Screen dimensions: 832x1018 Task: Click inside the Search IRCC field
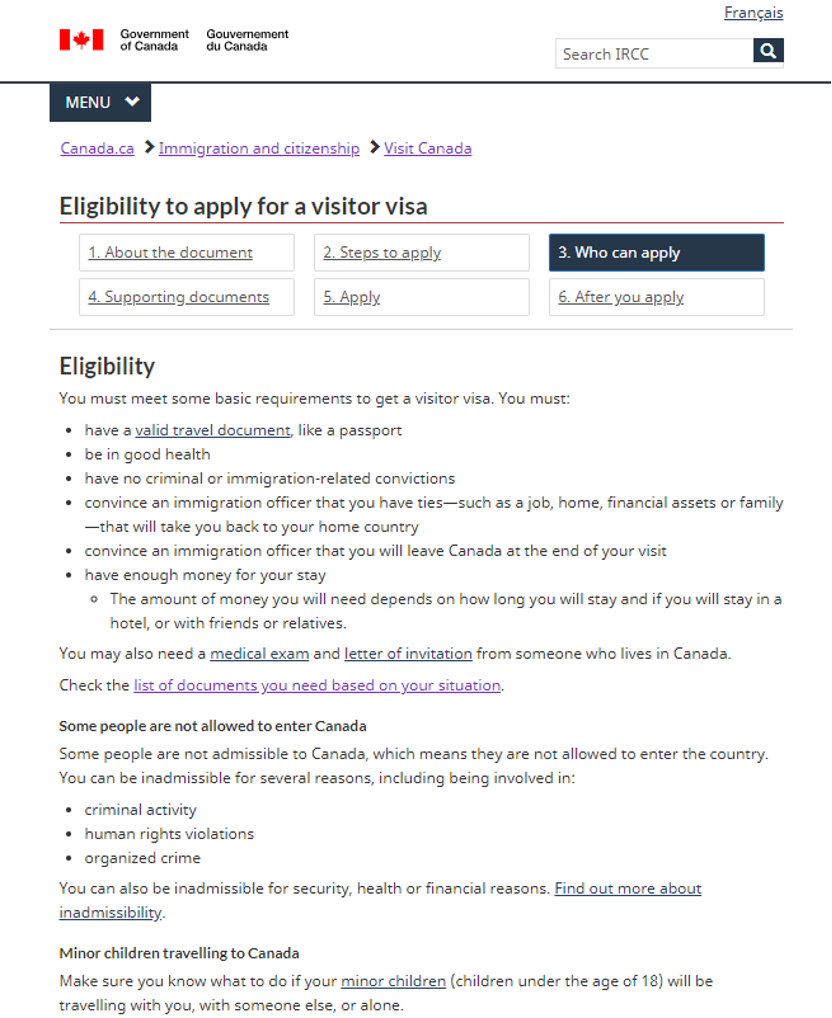pos(654,54)
